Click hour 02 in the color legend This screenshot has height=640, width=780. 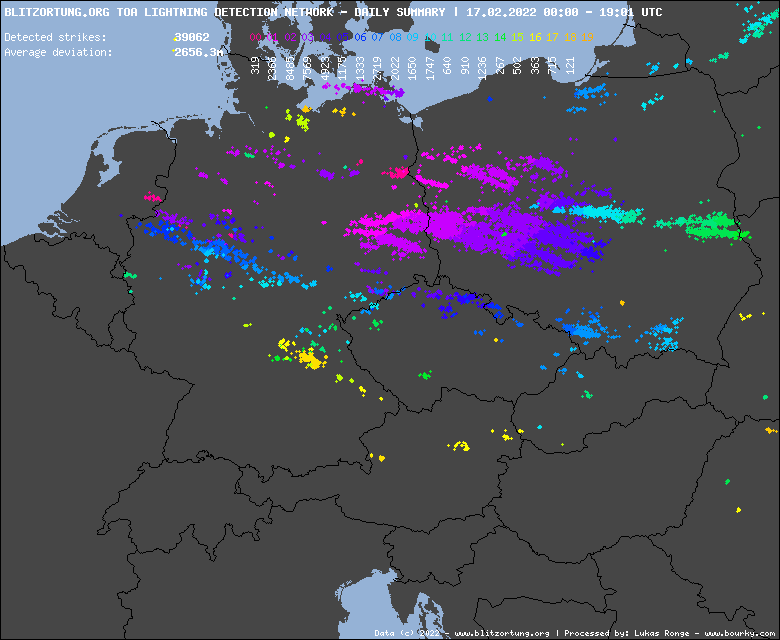point(290,37)
